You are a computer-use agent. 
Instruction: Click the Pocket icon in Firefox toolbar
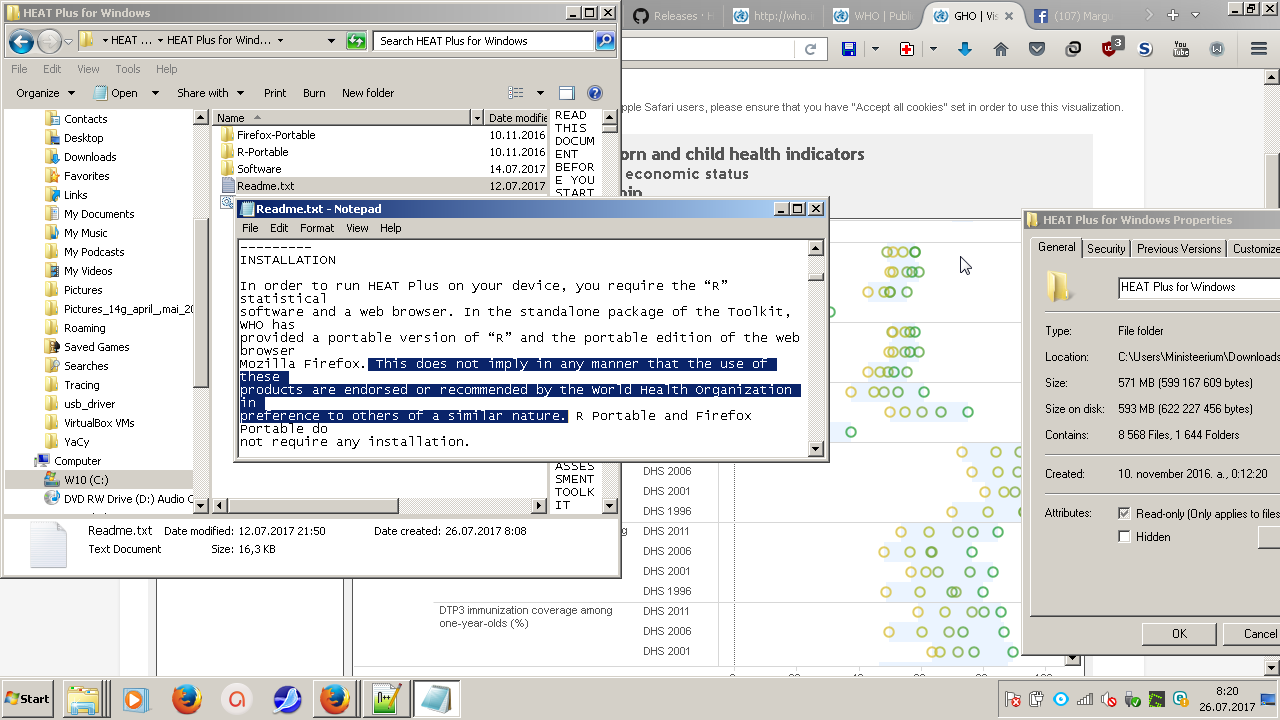(1037, 49)
